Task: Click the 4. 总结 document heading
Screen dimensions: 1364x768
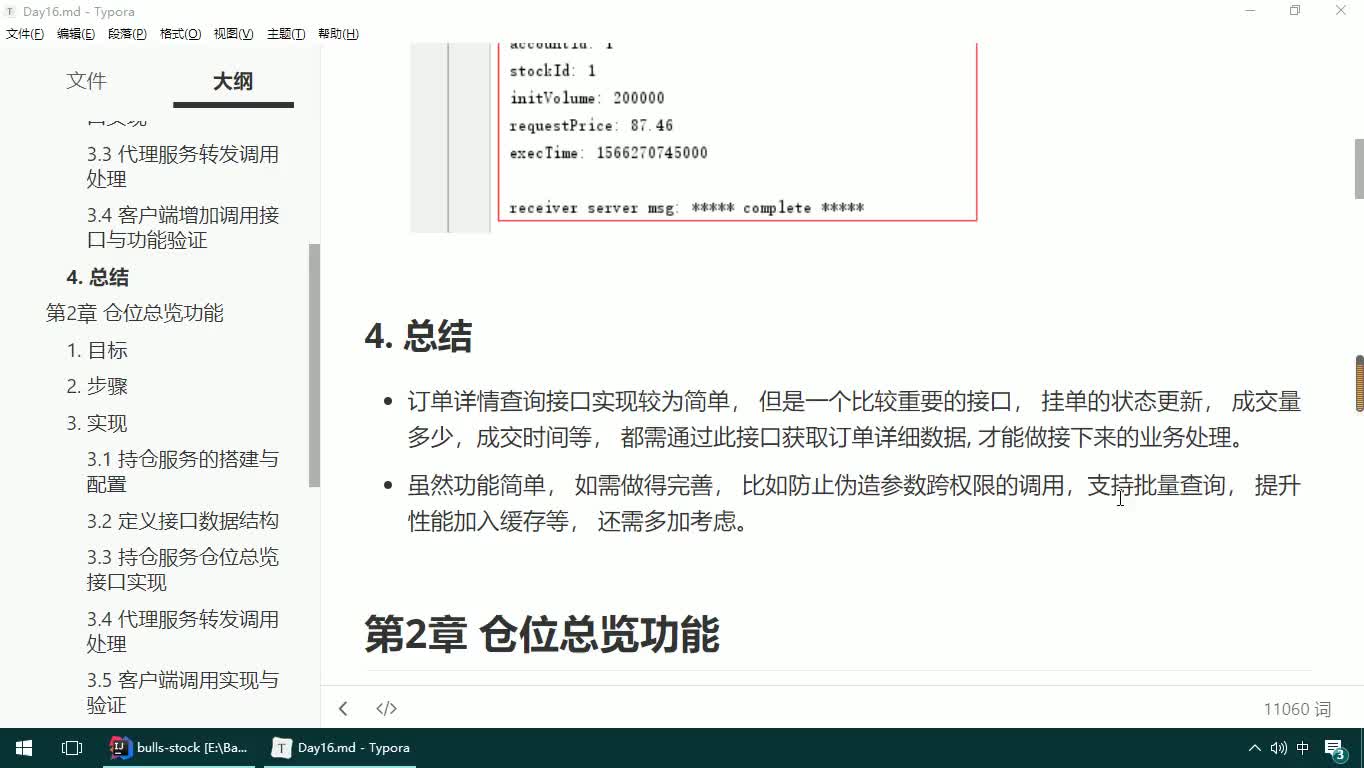Action: click(418, 336)
